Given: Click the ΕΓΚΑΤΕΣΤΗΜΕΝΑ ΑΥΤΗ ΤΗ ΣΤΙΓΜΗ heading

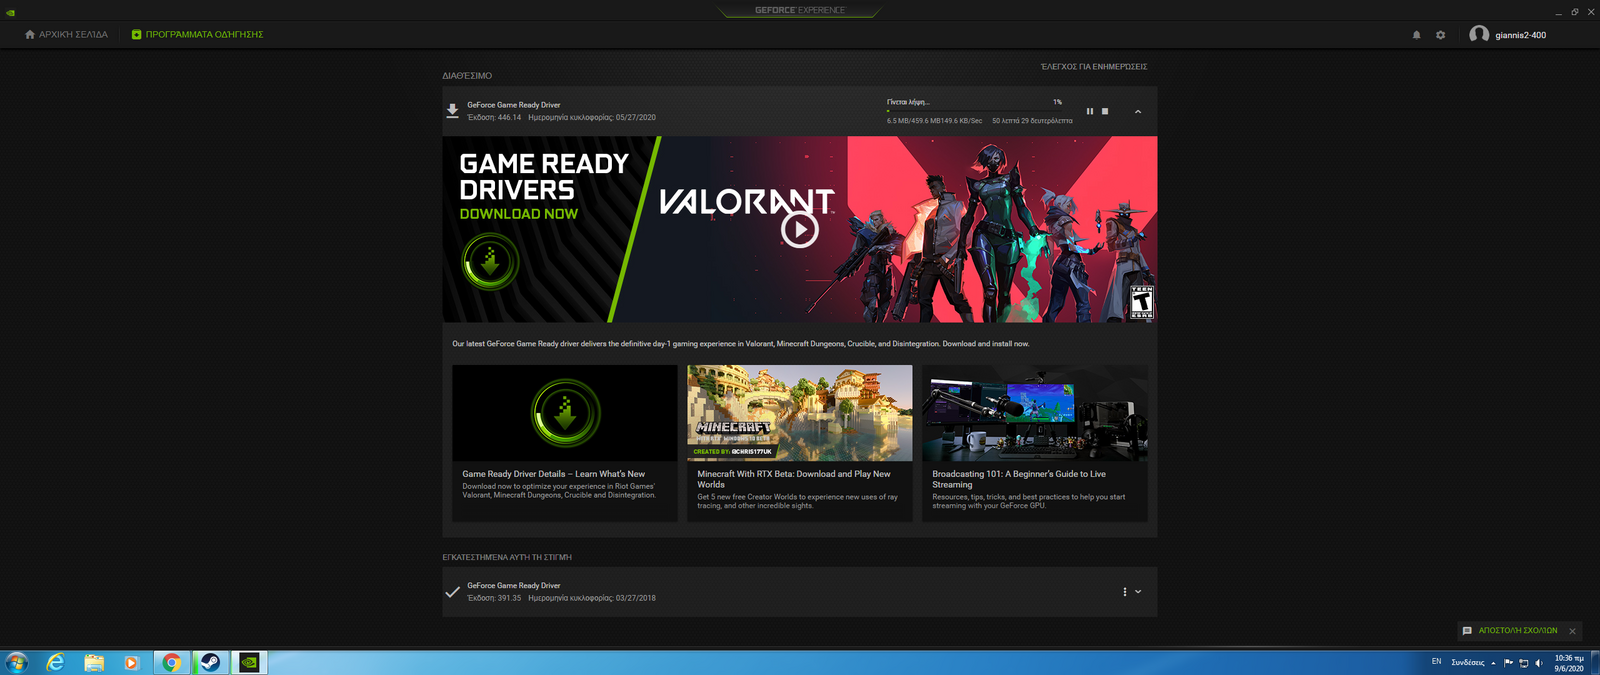Looking at the screenshot, I should tap(507, 557).
